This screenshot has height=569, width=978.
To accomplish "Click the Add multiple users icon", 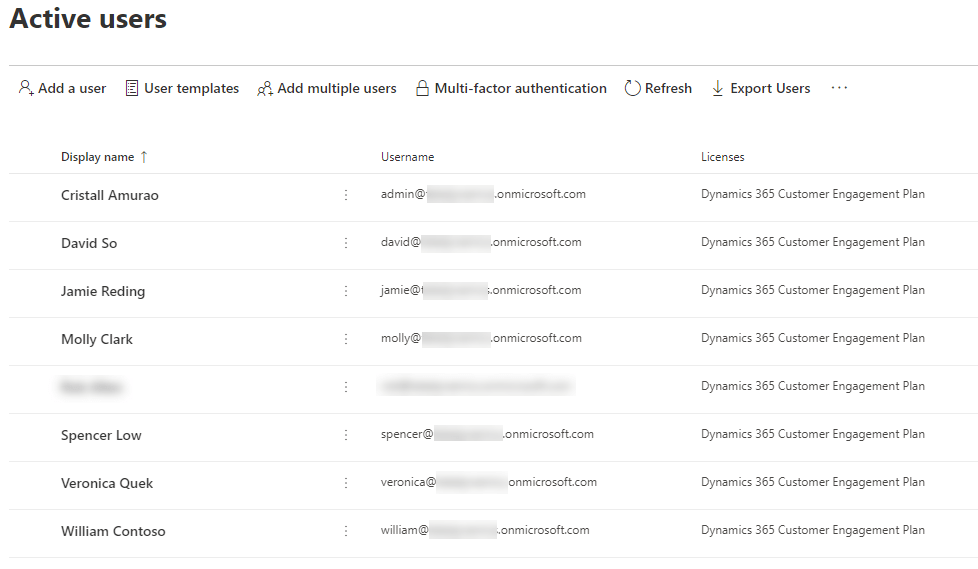I will [265, 88].
